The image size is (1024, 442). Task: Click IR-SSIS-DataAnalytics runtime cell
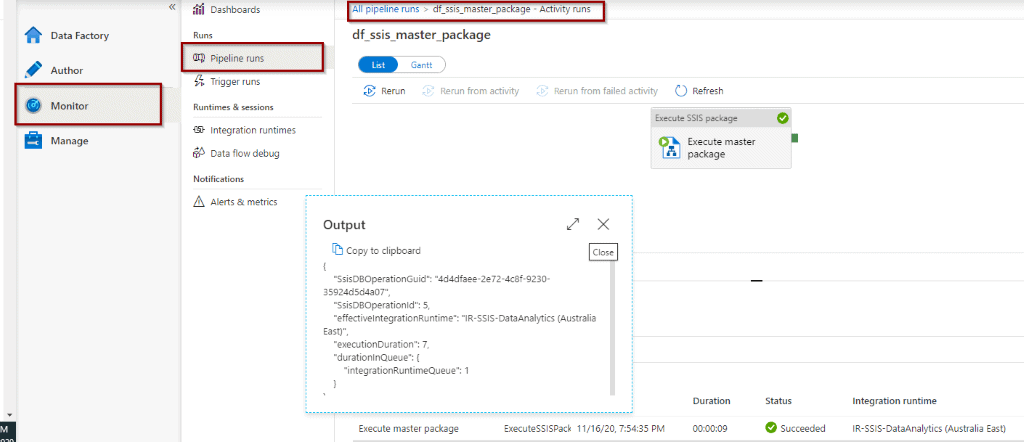coord(929,428)
